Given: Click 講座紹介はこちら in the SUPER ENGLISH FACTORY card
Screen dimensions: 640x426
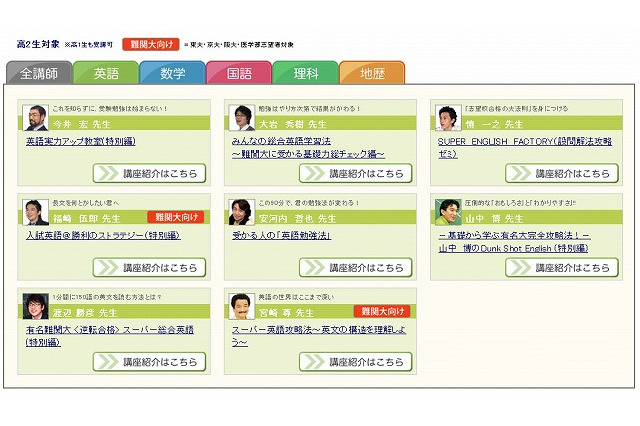Looking at the screenshot, I should [562, 173].
